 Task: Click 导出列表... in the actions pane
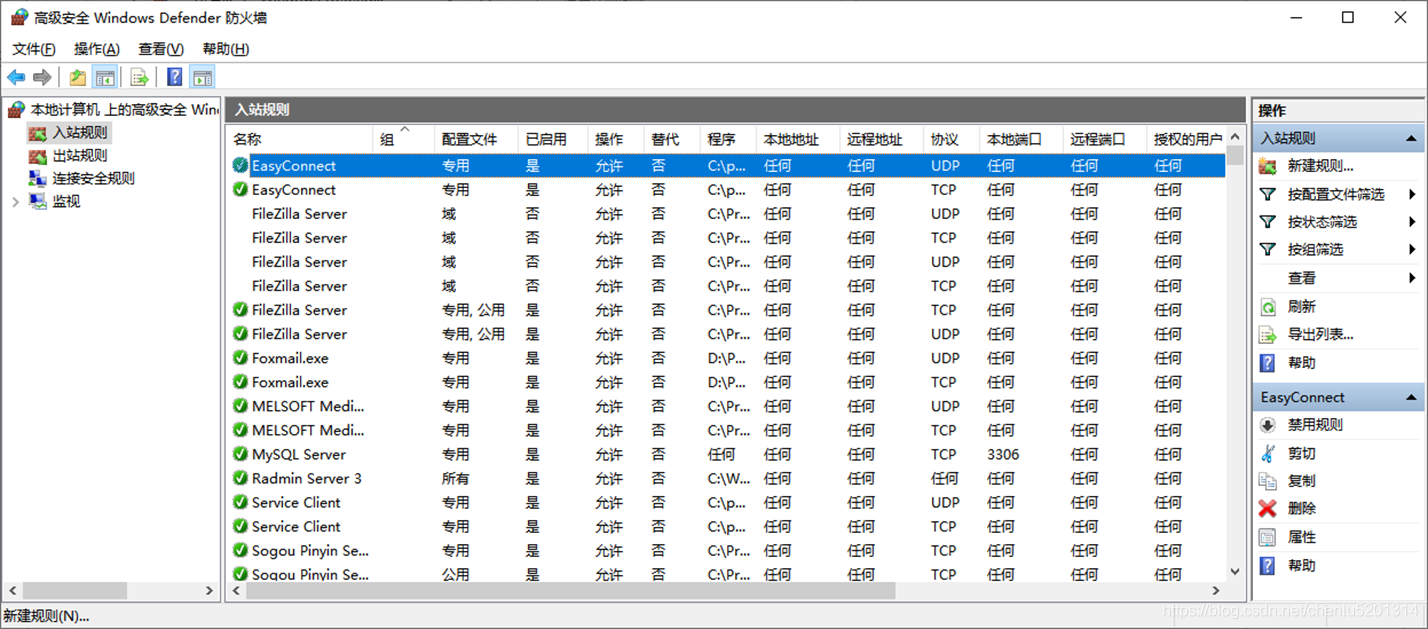[1320, 335]
